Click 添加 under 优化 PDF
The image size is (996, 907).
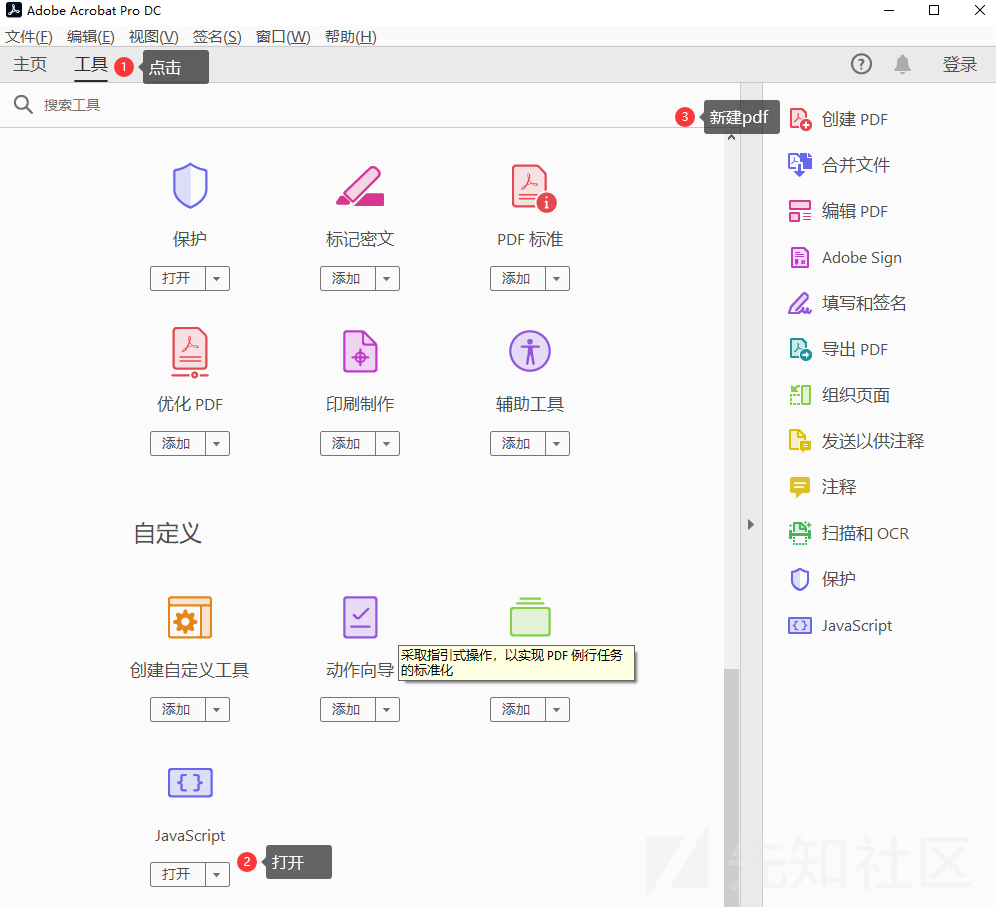click(x=178, y=444)
